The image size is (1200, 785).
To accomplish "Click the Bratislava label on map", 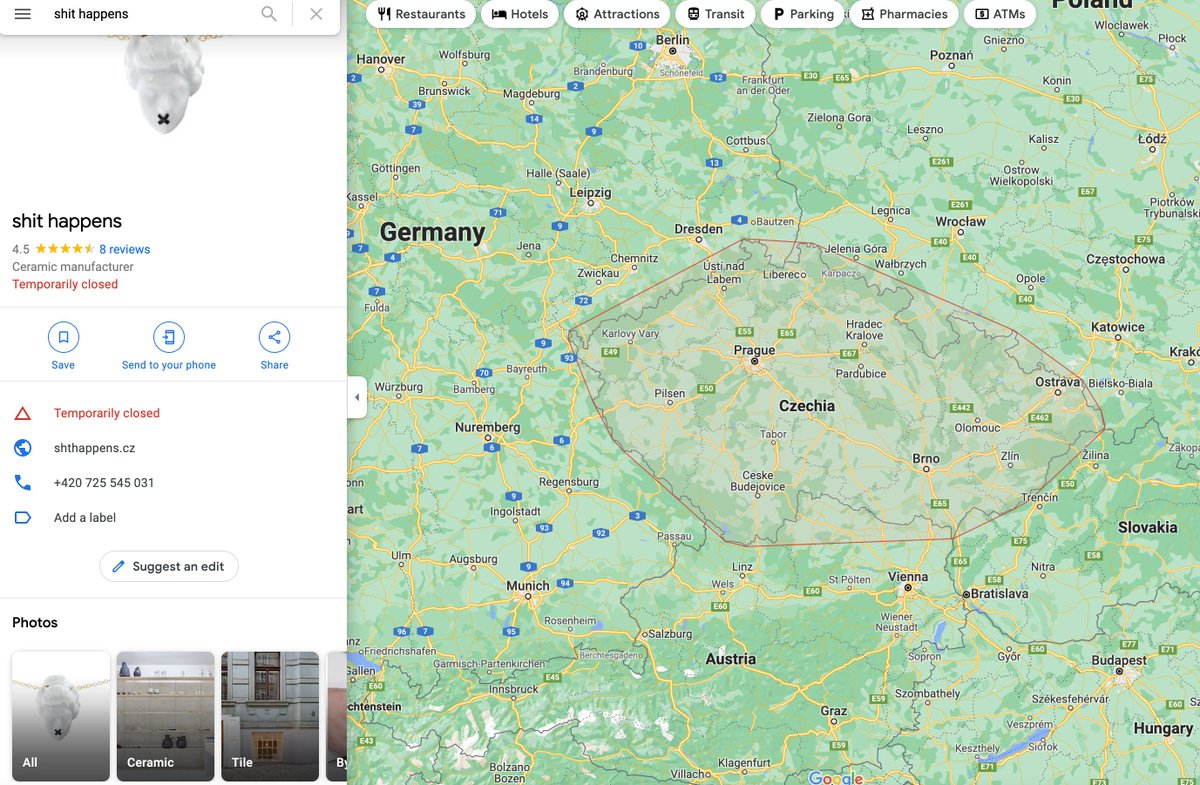I will tap(1001, 594).
